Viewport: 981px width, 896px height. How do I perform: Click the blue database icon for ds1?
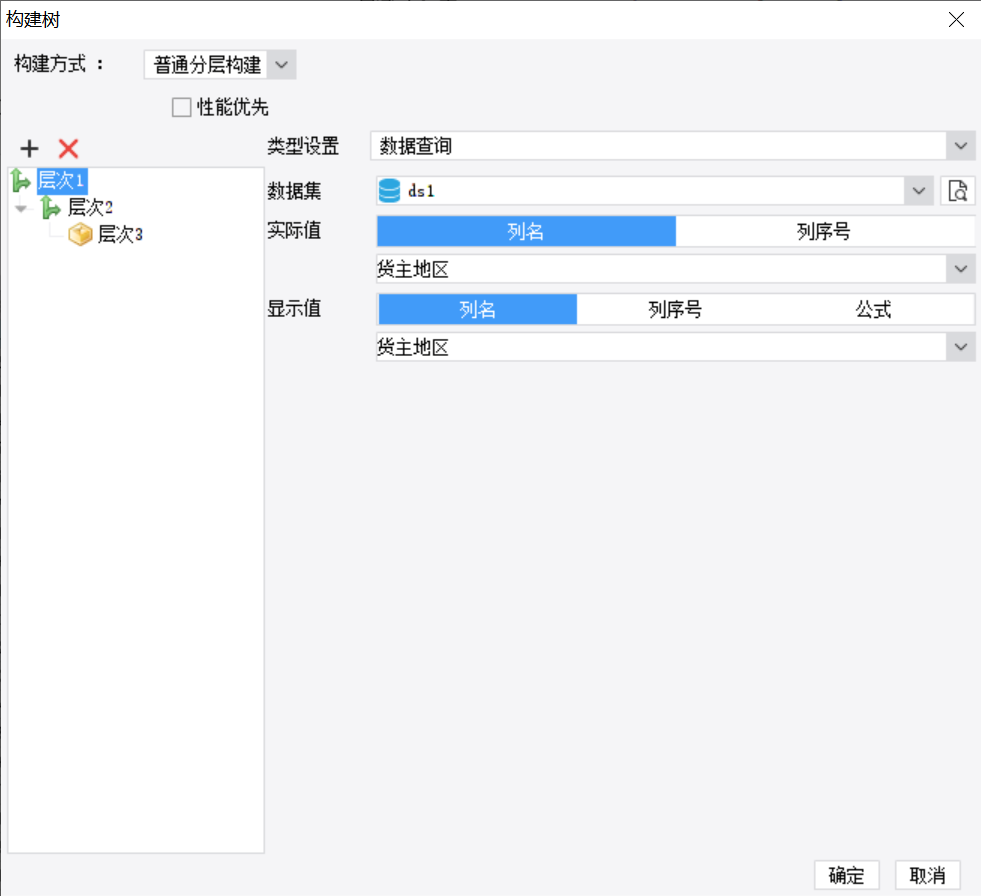click(390, 190)
